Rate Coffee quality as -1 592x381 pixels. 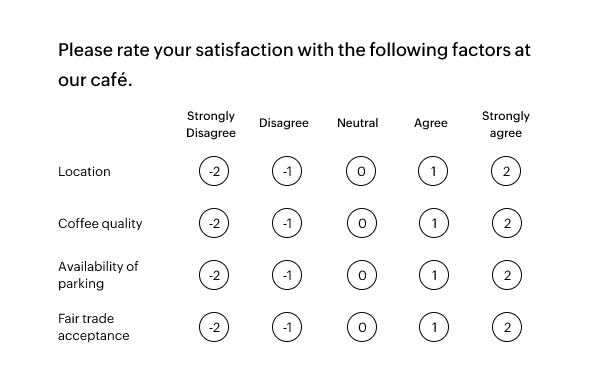click(x=287, y=223)
